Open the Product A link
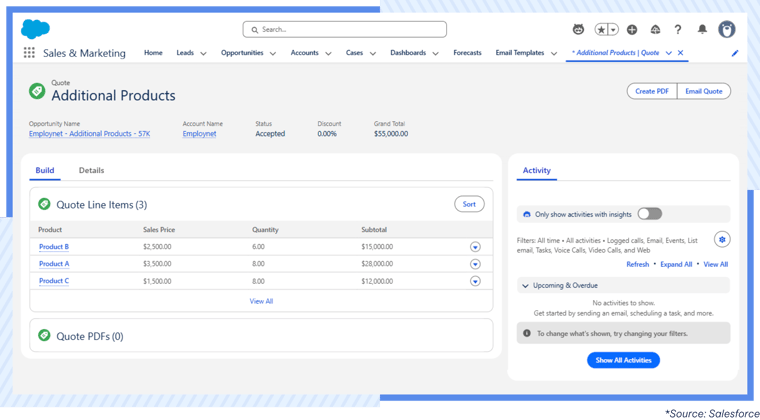760x420 pixels. pyautogui.click(x=54, y=264)
